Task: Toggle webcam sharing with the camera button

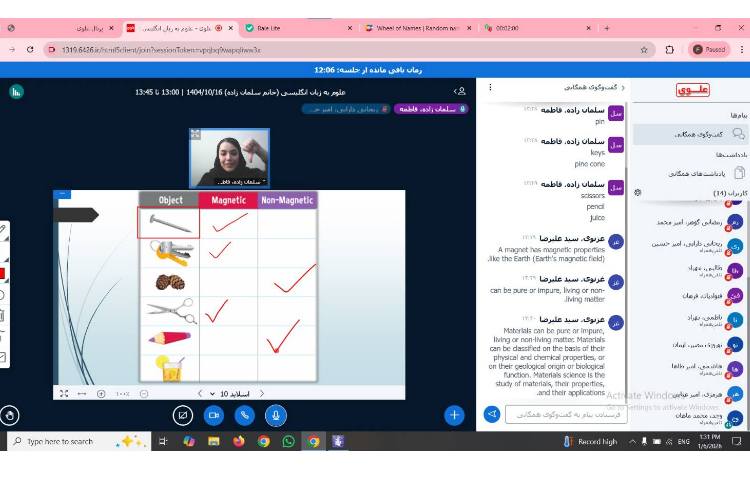Action: click(214, 415)
